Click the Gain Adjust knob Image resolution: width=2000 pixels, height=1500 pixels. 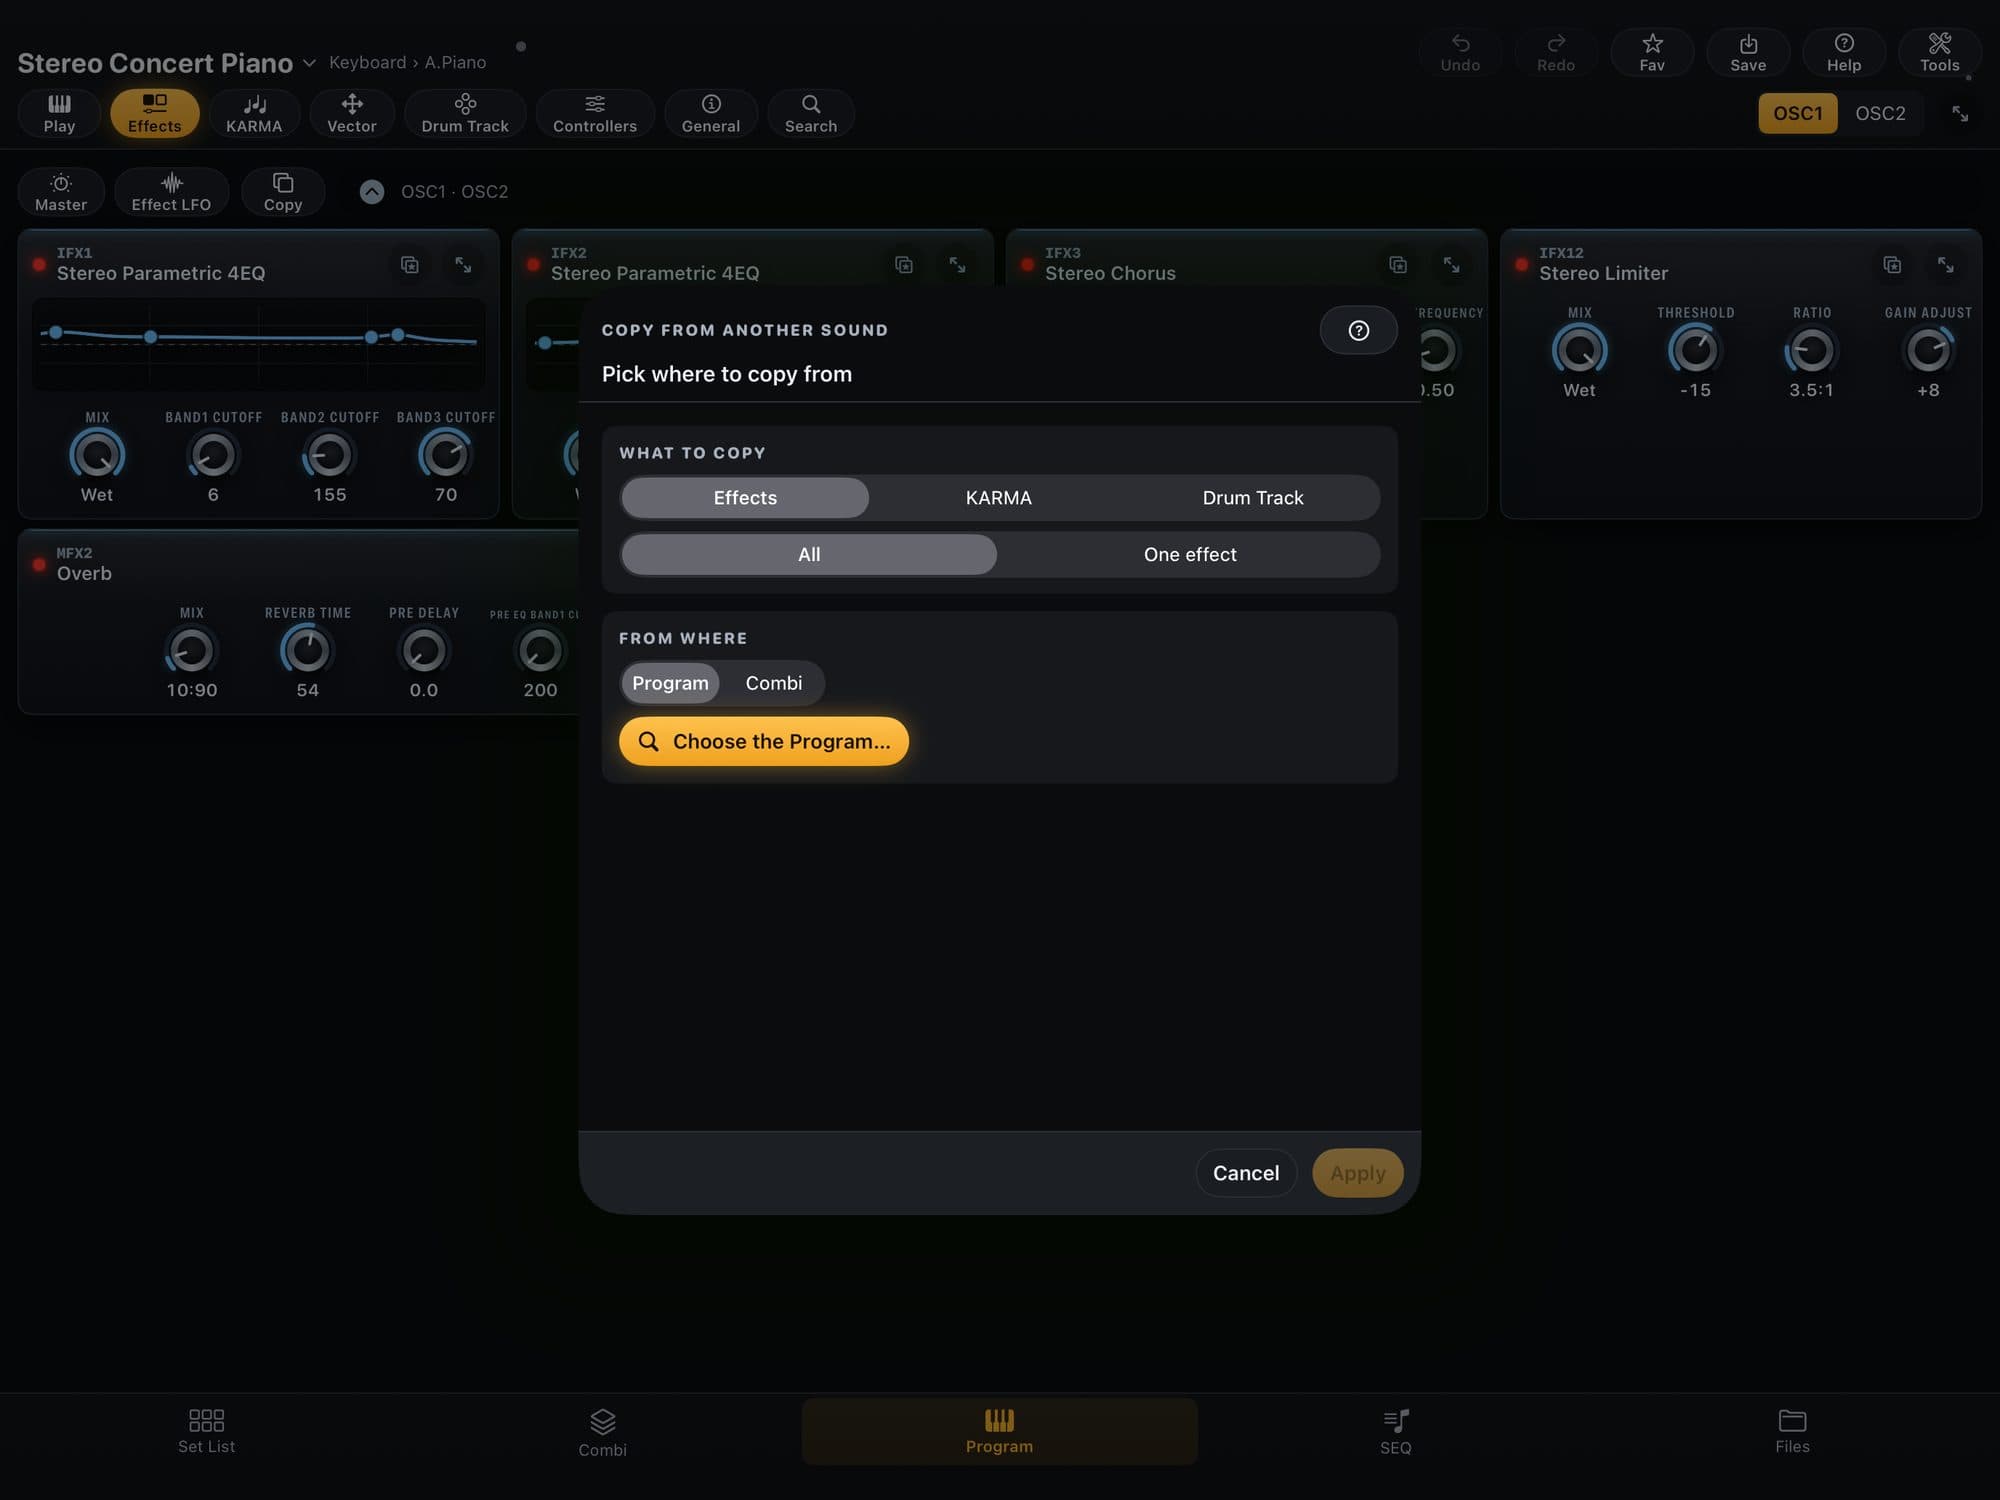click(x=1928, y=350)
